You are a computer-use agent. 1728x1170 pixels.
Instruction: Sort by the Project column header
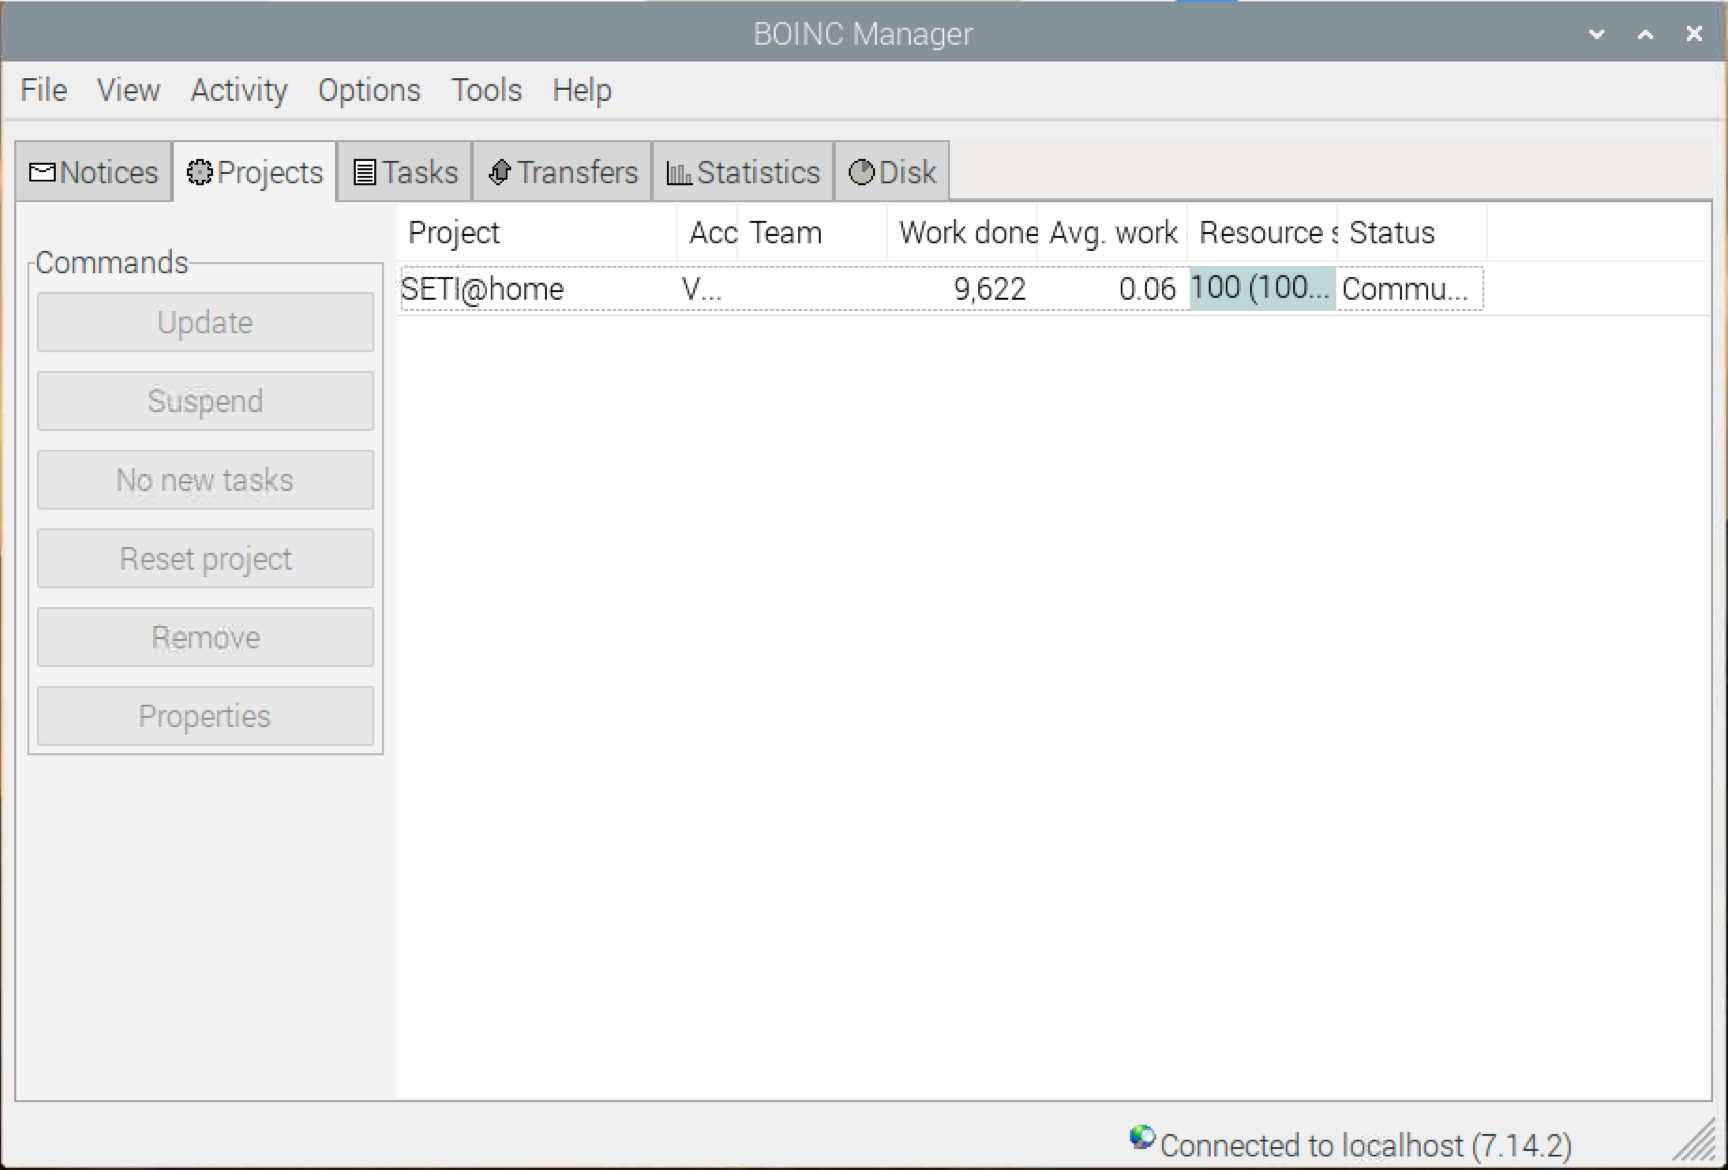537,233
